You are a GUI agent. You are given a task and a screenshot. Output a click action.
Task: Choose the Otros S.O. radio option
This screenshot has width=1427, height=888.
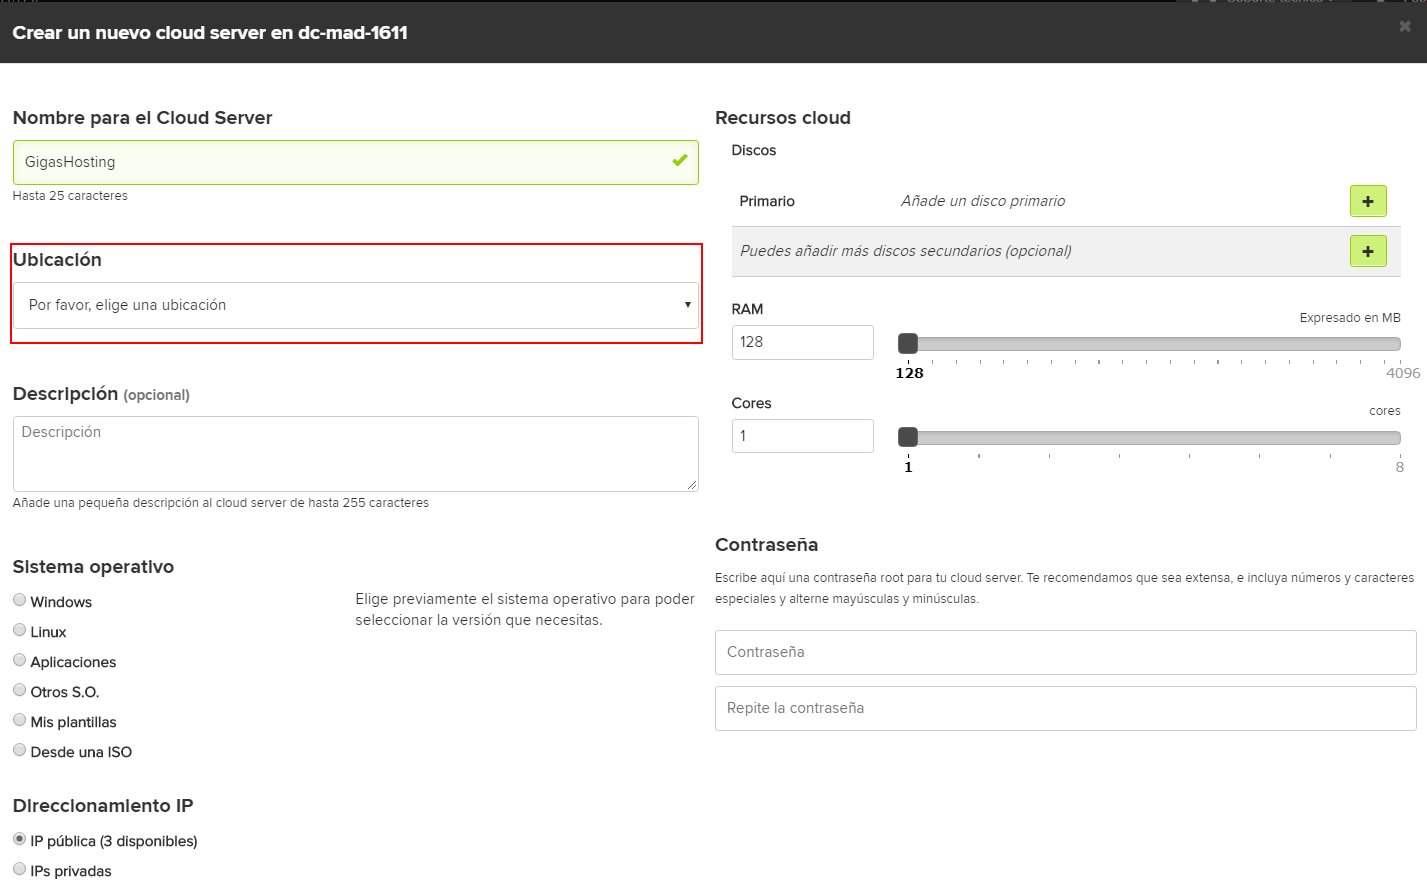tap(19, 690)
